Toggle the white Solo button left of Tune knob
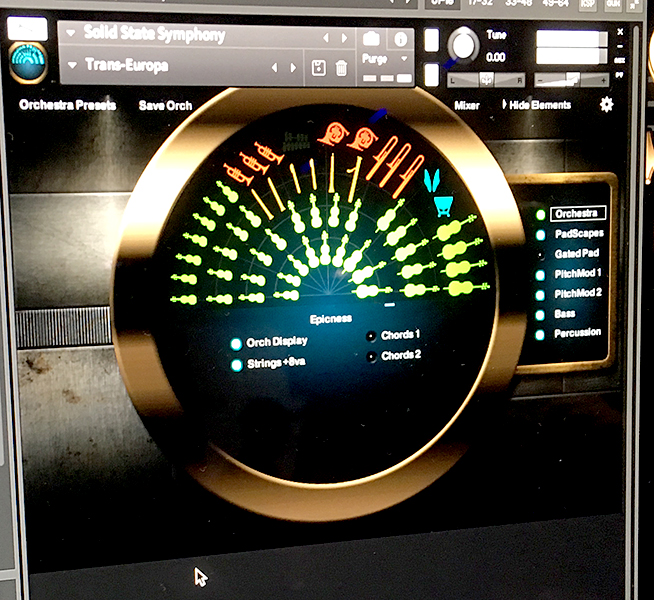 [x=432, y=40]
